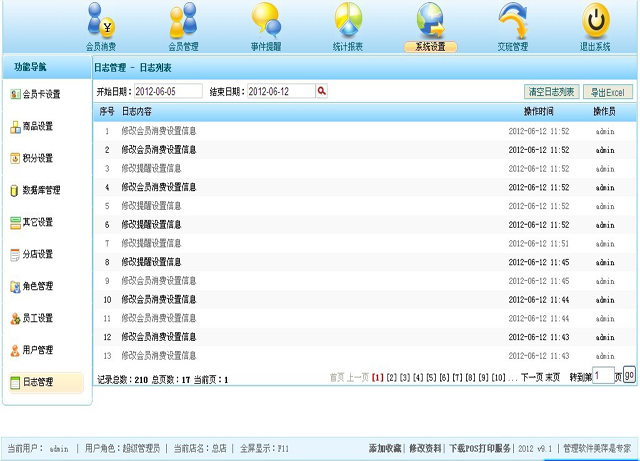Go to page 5 in pagination
Viewport: 640px width, 461px height.
point(431,378)
